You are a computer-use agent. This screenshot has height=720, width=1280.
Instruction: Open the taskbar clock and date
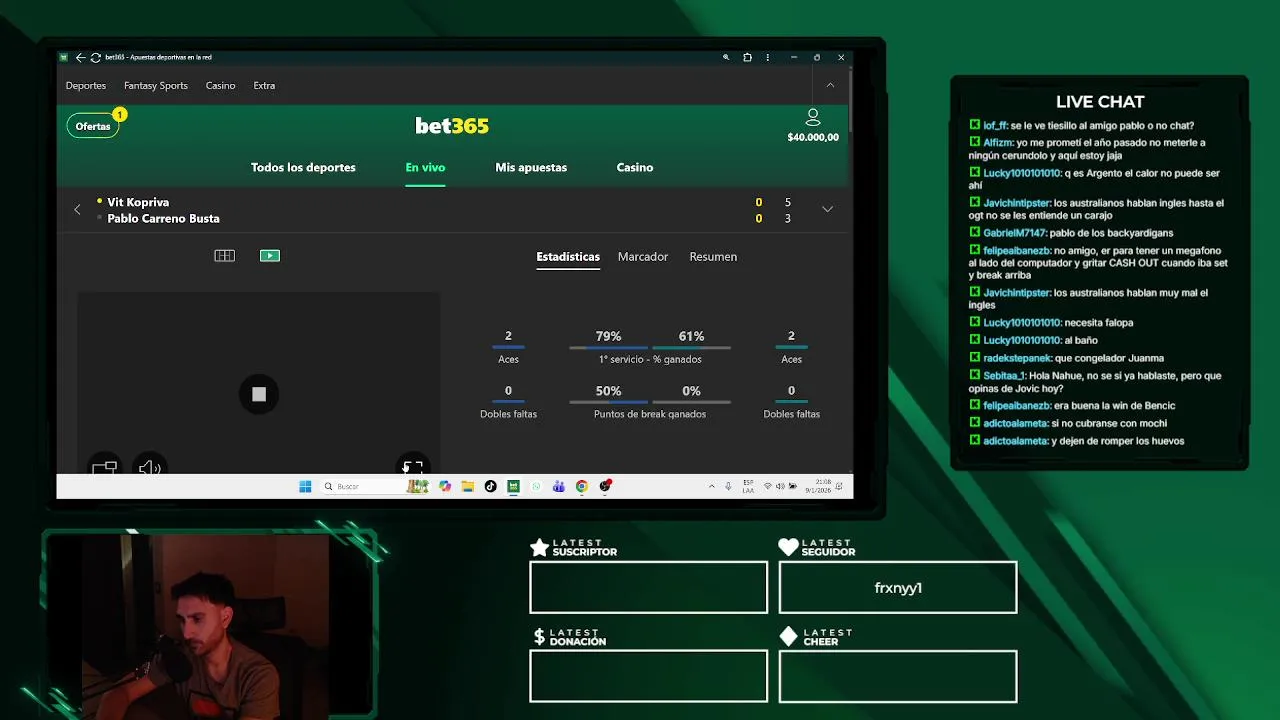818,486
